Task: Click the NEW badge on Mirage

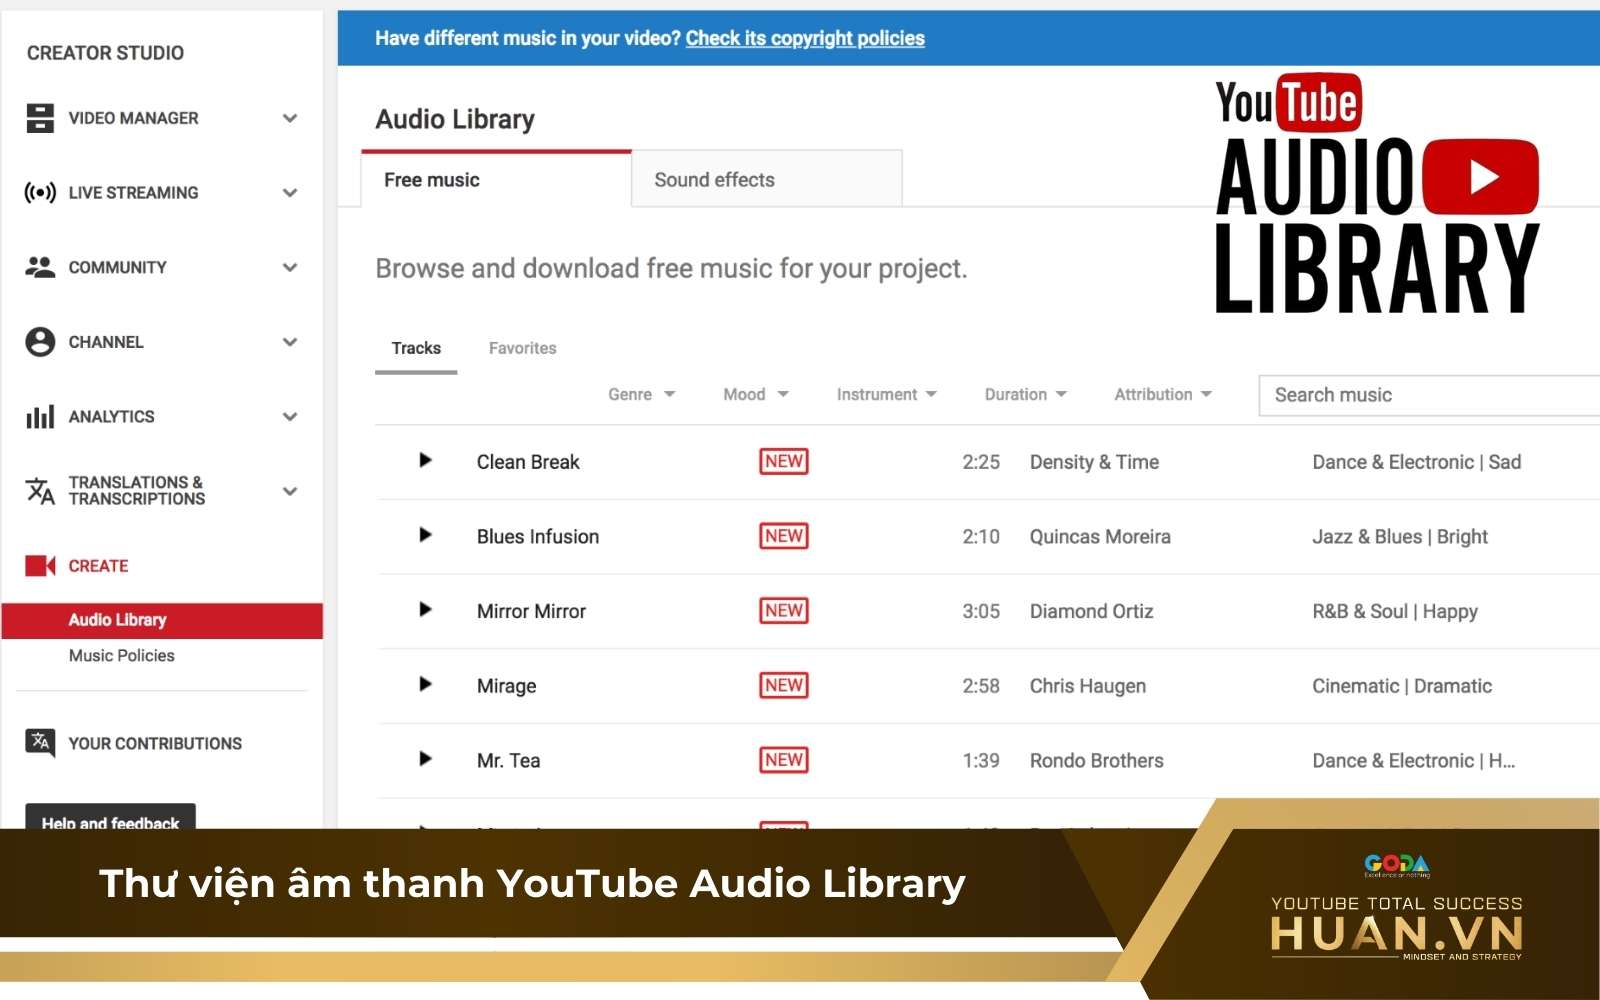Action: [784, 685]
